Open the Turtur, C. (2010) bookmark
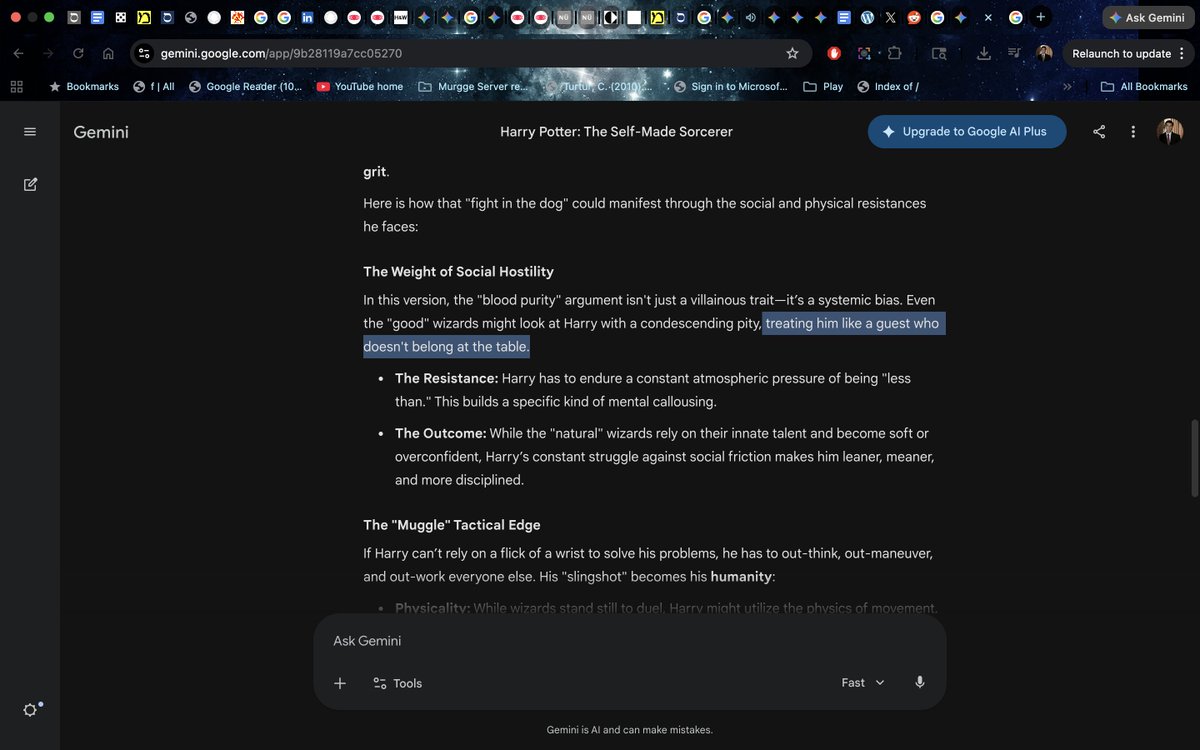Viewport: 1200px width, 750px height. [x=598, y=87]
